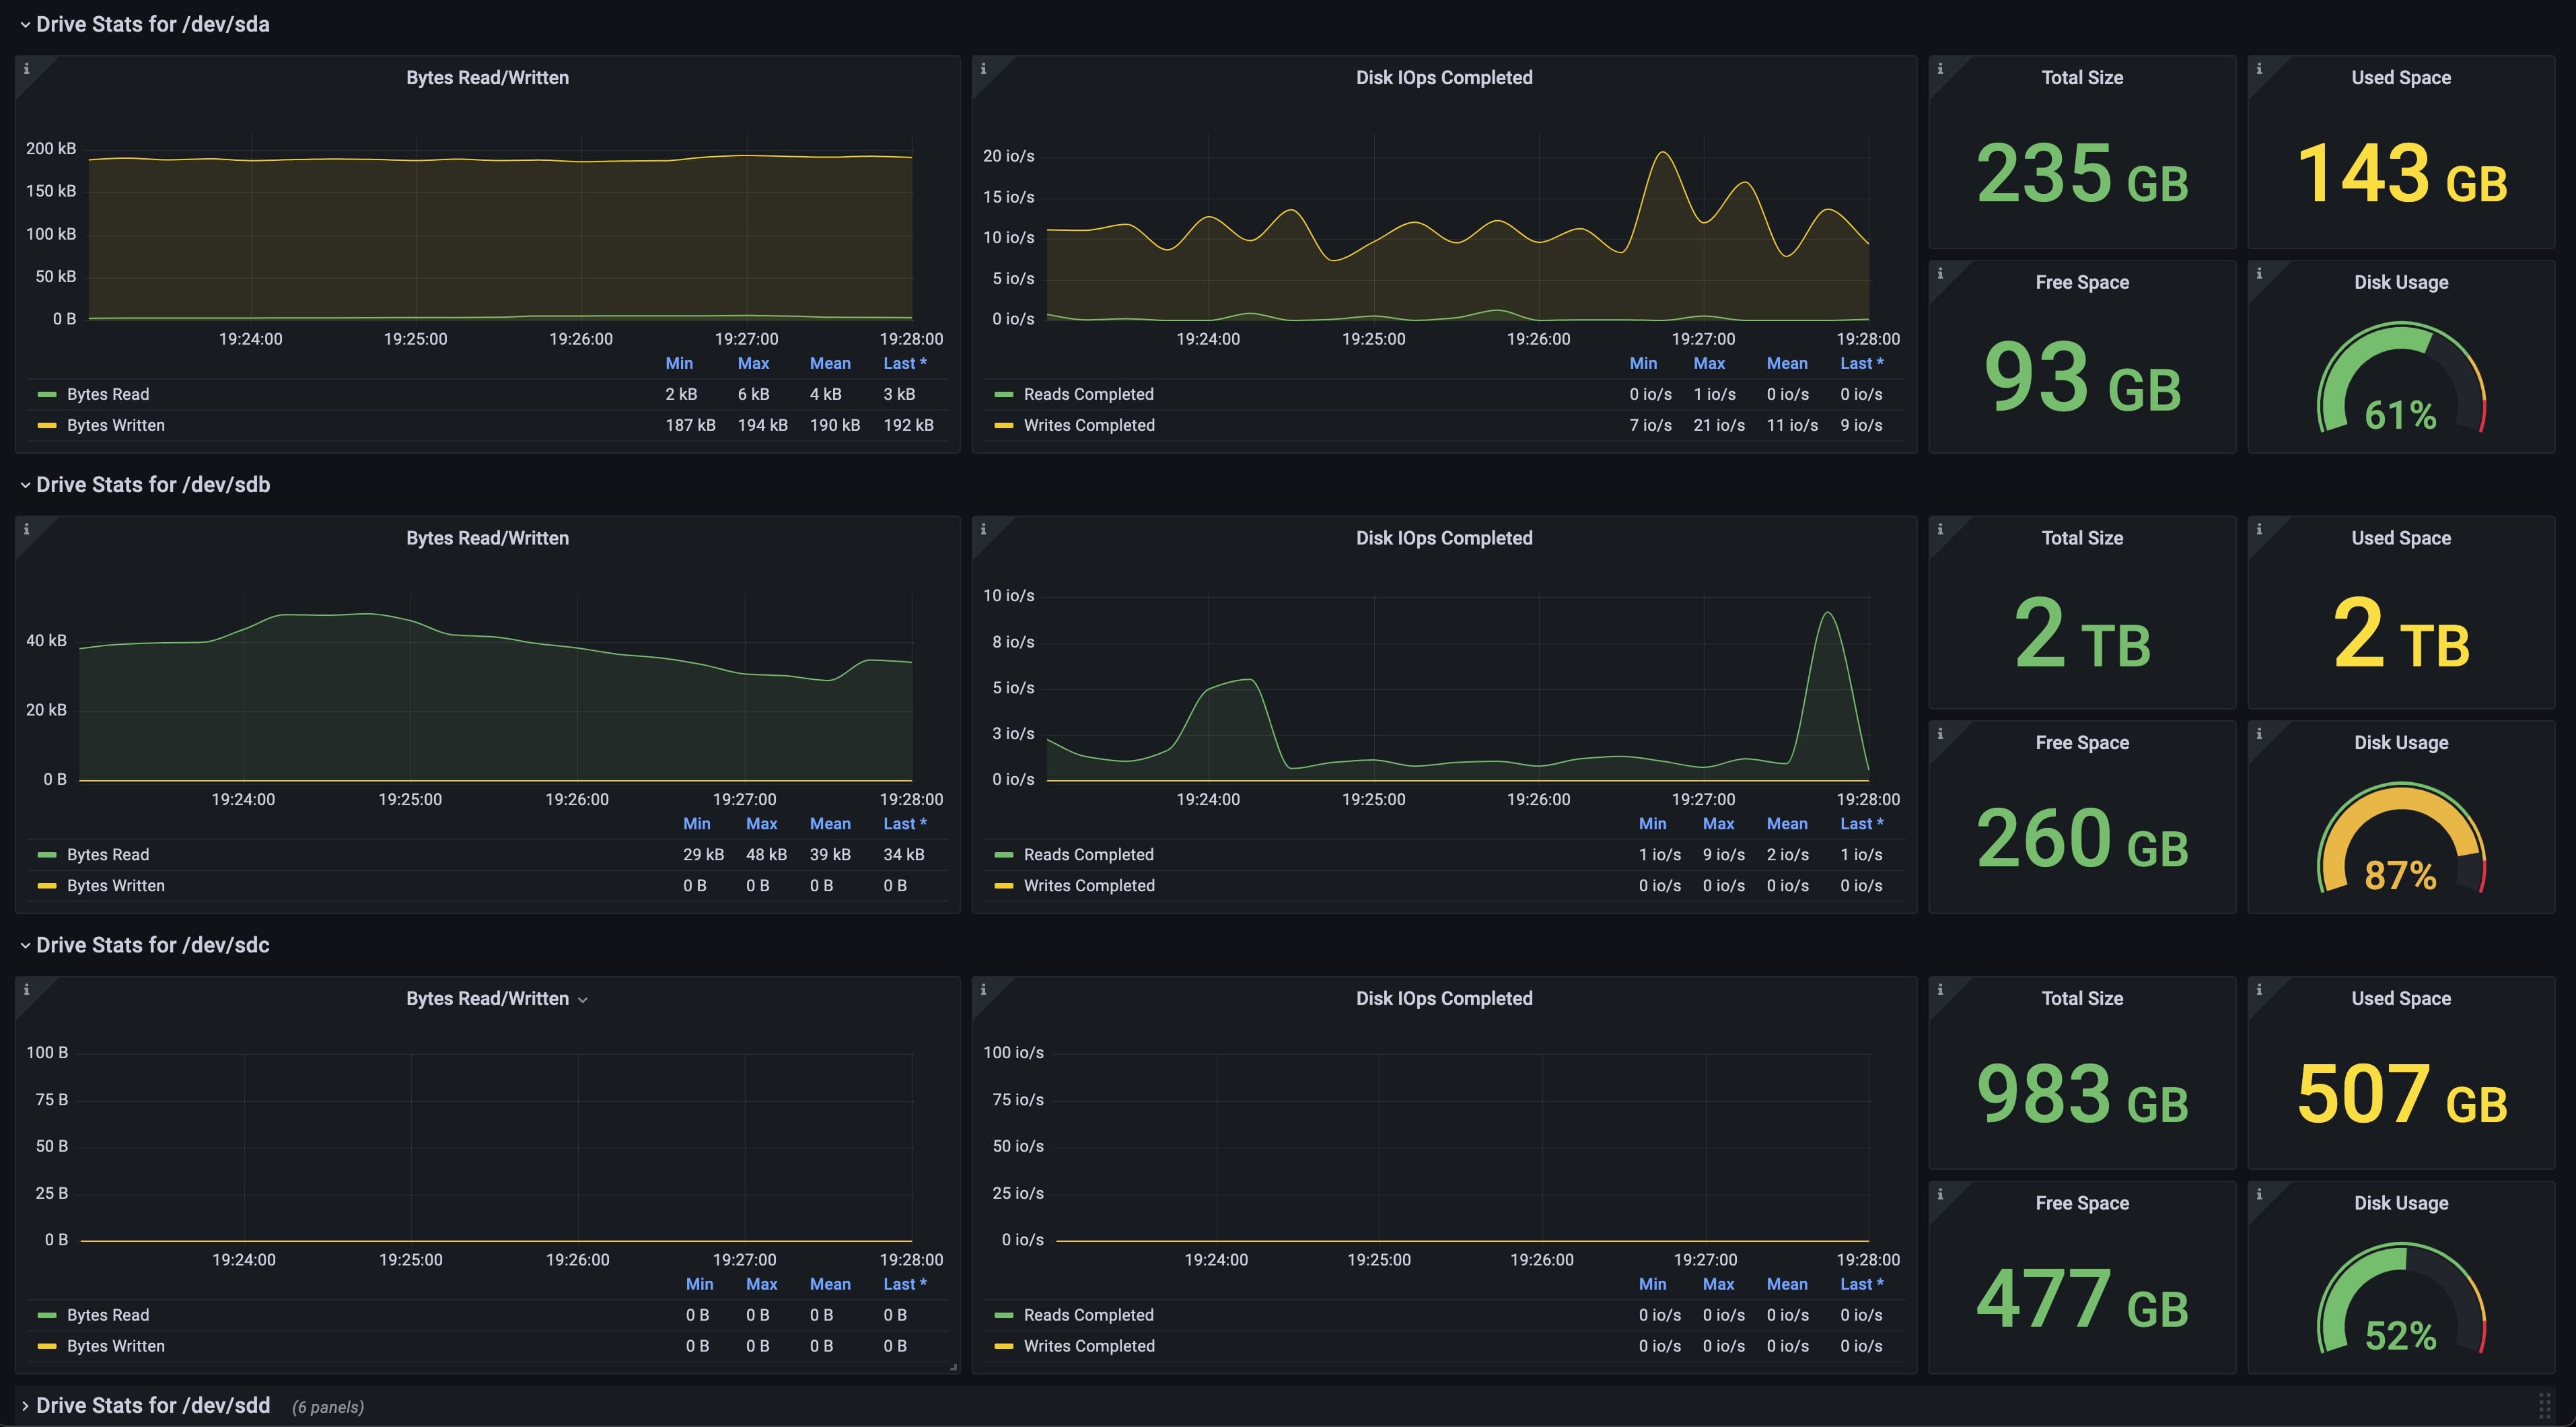Viewport: 2576px width, 1427px height.
Task: Click the 477 GB free space value
Action: [x=2082, y=1298]
